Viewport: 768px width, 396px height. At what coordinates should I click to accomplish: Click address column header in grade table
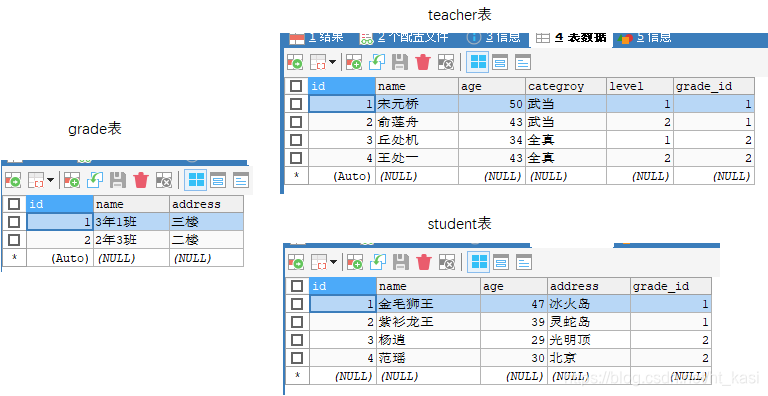(x=206, y=204)
